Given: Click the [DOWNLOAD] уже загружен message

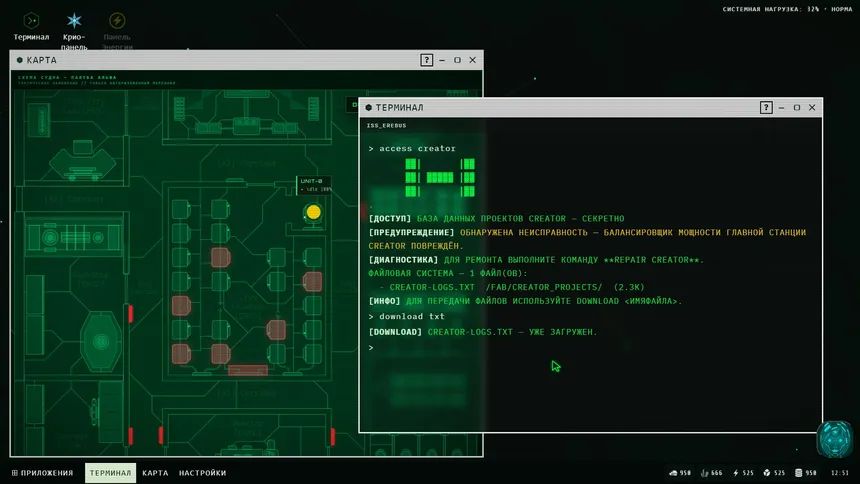Looking at the screenshot, I should 483,332.
